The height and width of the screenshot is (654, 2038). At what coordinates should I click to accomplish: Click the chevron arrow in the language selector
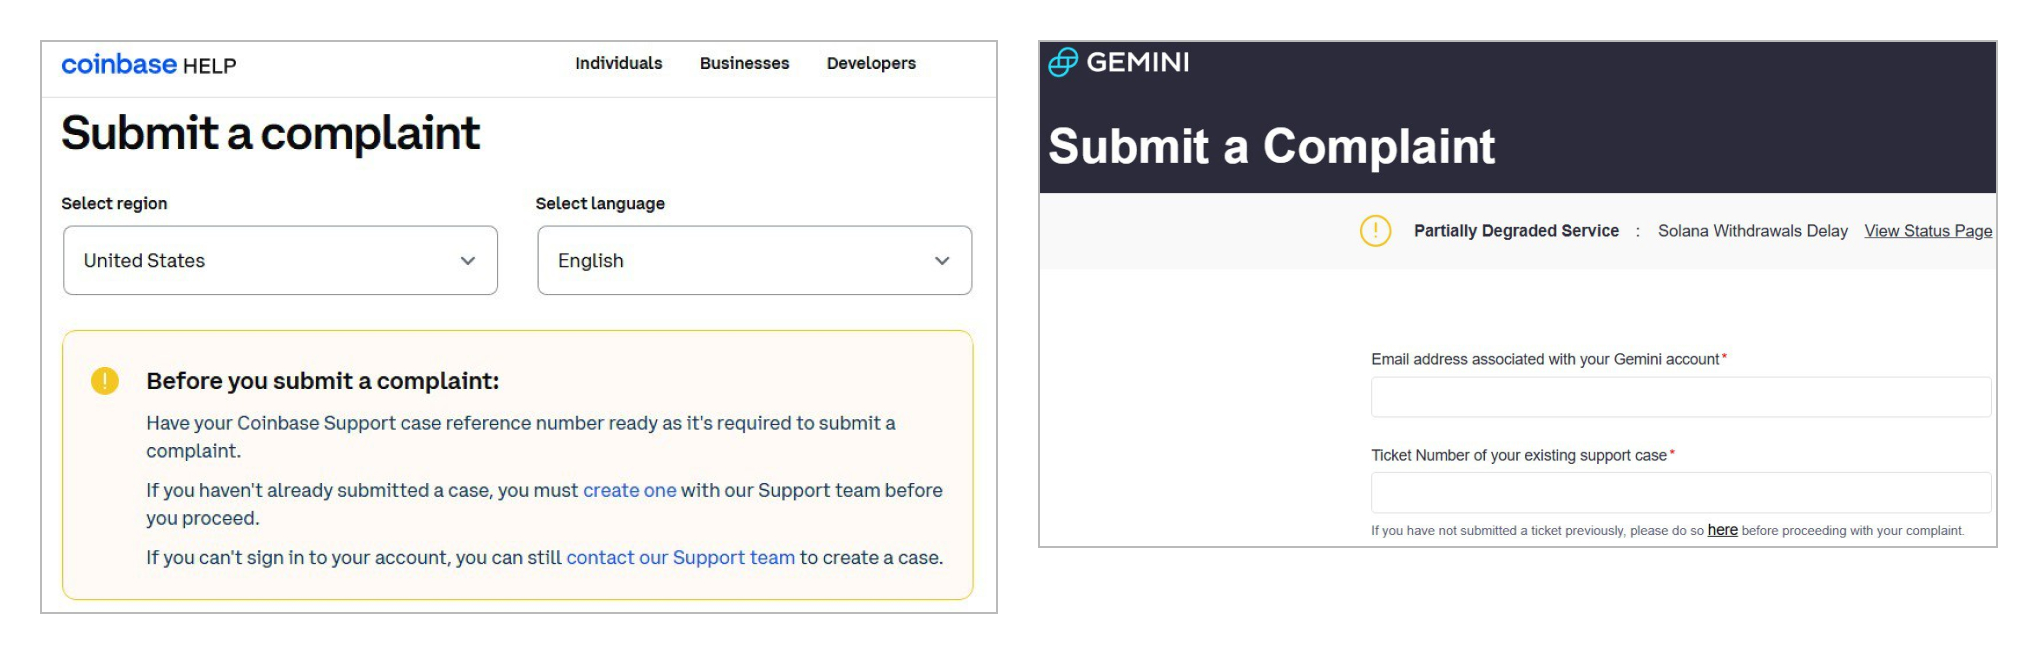point(941,261)
